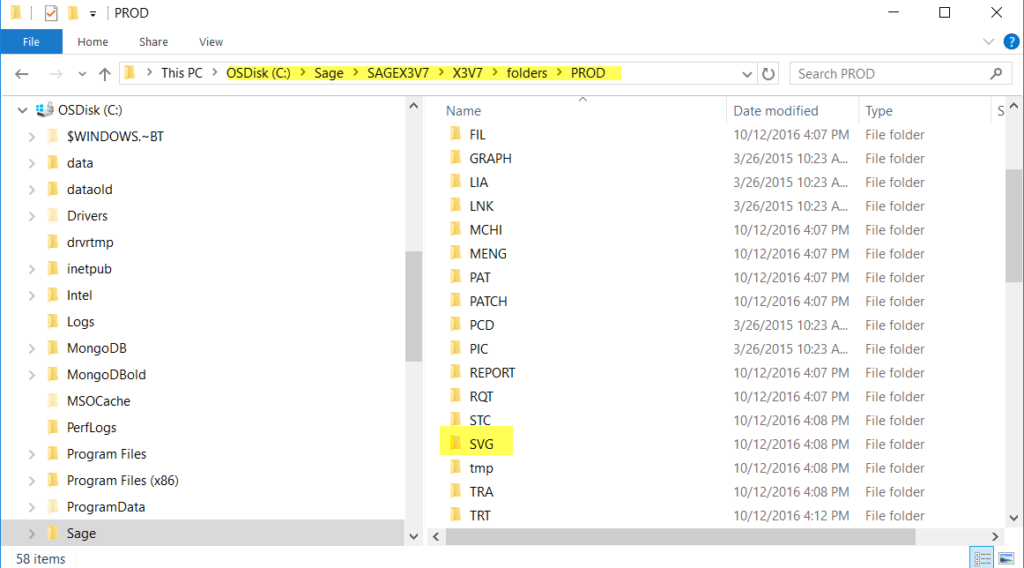Viewport: 1024px width, 568px height.
Task: Open the Recent locations dropdown
Action: (82, 74)
